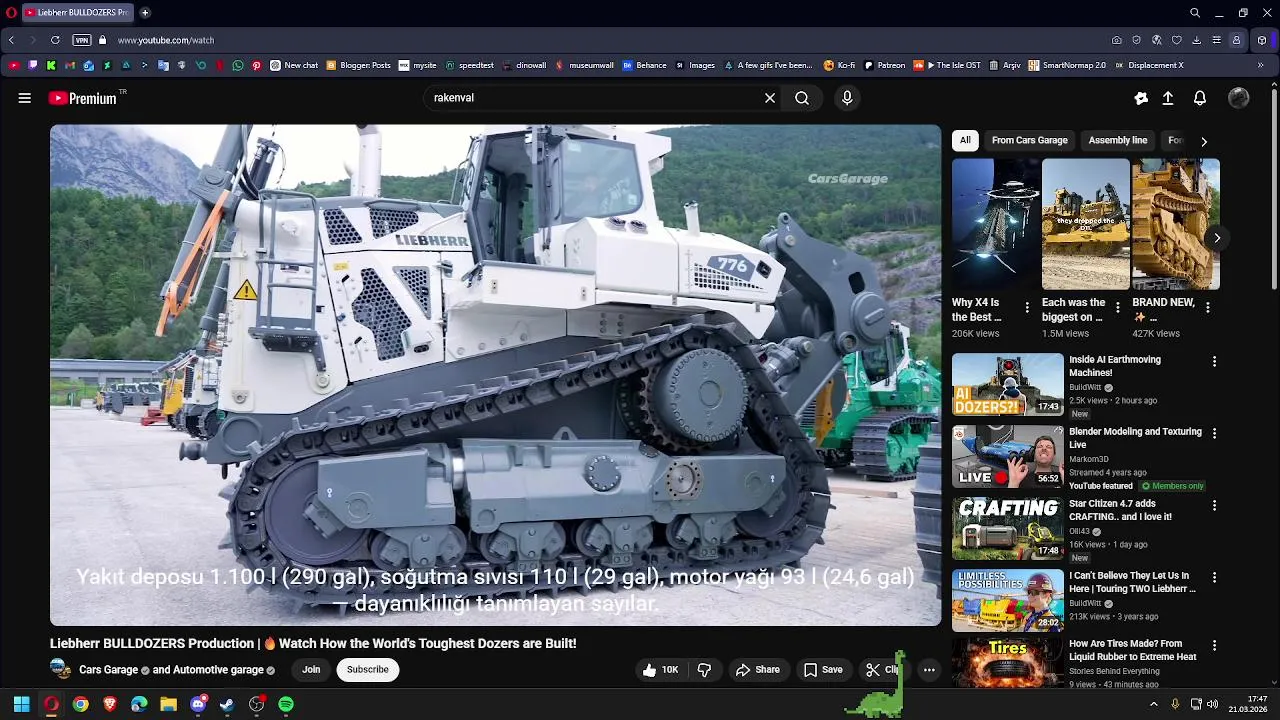Image resolution: width=1280 pixels, height=720 pixels.
Task: Reload the page in Opera
Action: tap(55, 40)
